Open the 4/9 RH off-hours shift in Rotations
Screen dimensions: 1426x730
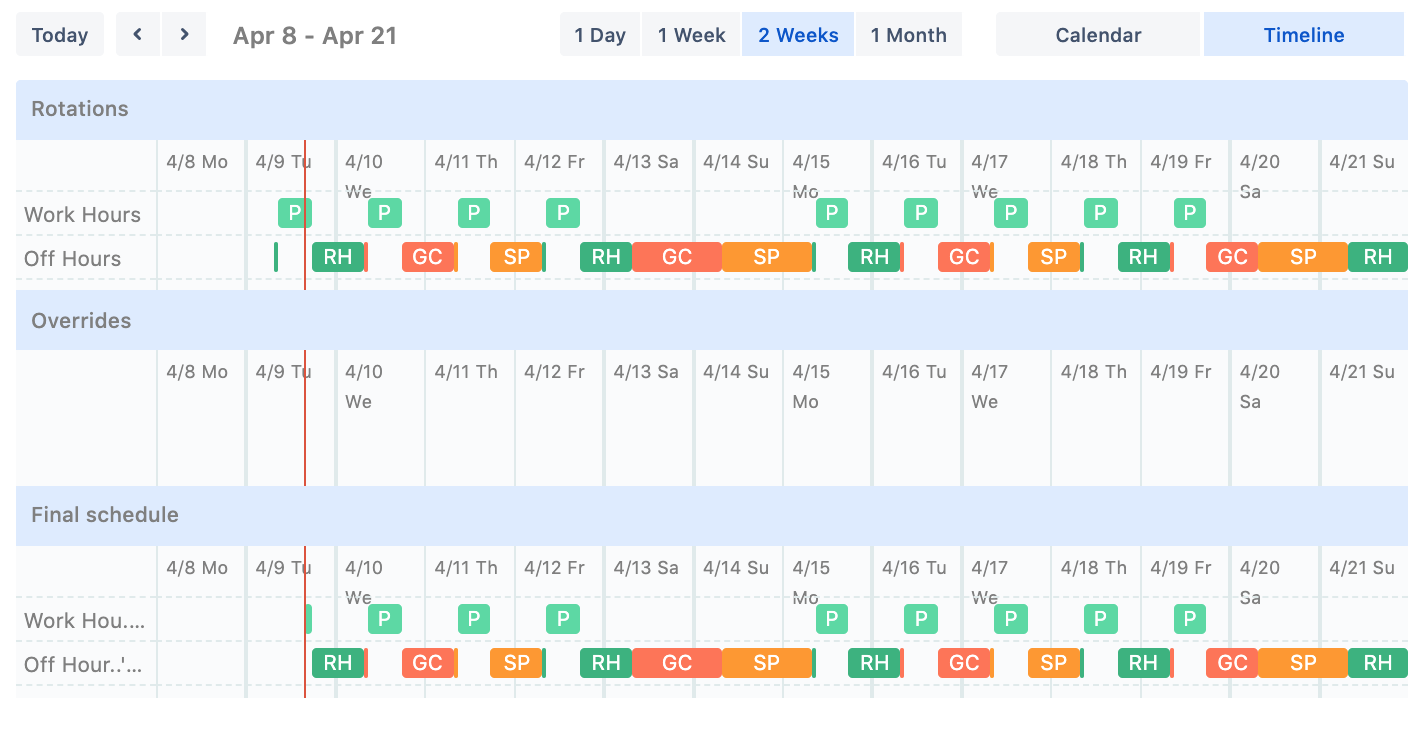coord(338,257)
